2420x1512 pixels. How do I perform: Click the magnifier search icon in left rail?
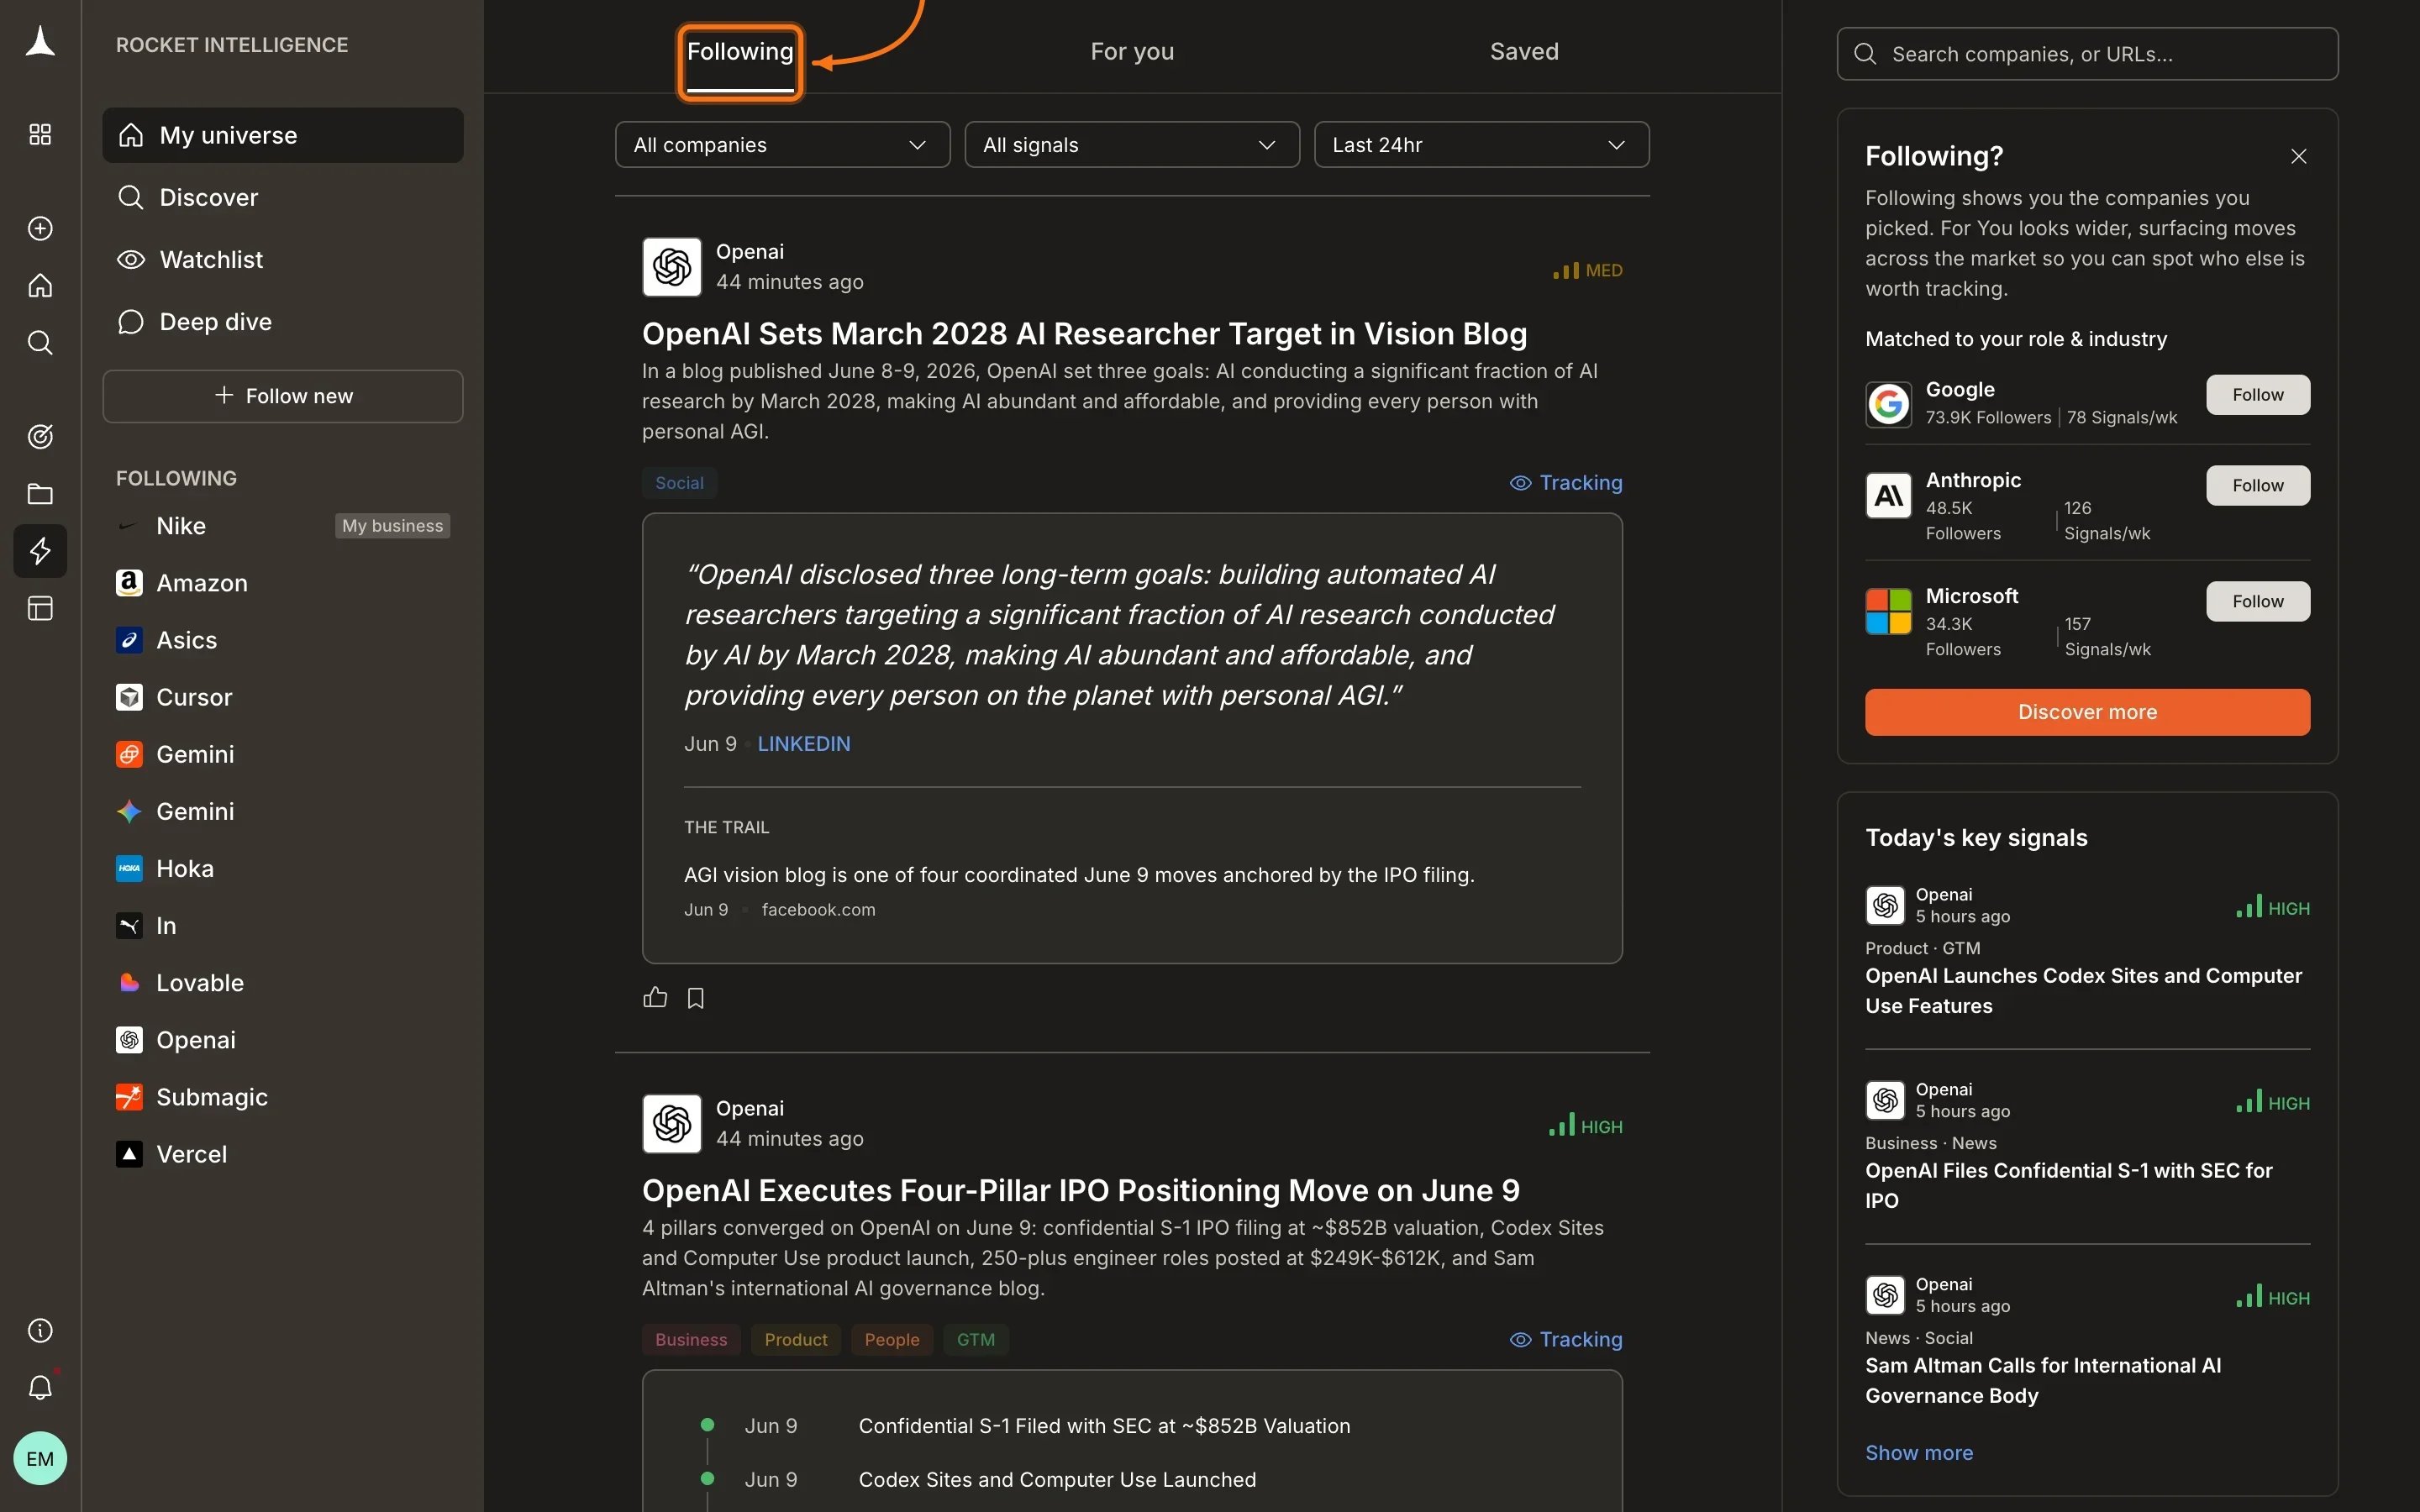(x=40, y=343)
